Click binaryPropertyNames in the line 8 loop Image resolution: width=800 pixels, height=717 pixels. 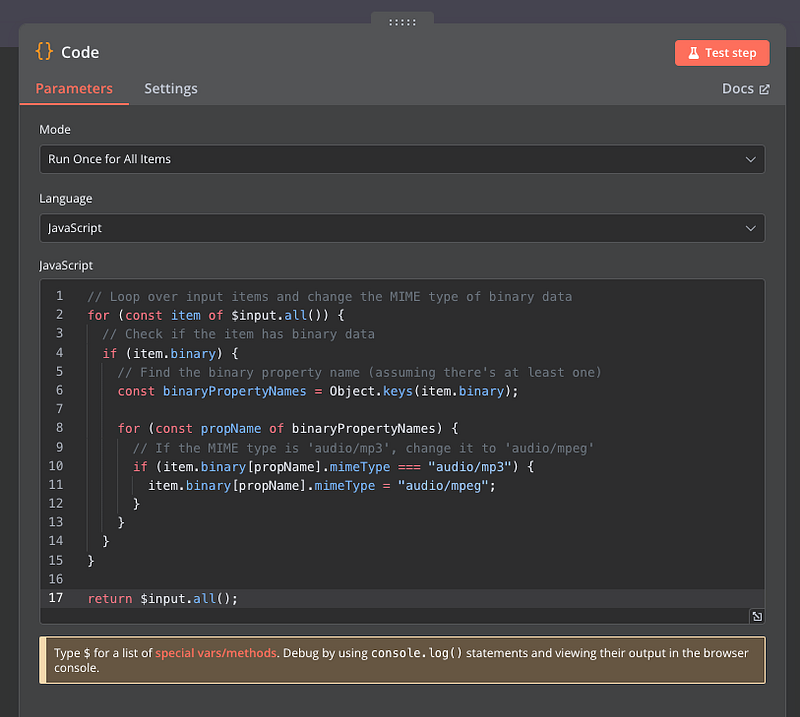364,428
